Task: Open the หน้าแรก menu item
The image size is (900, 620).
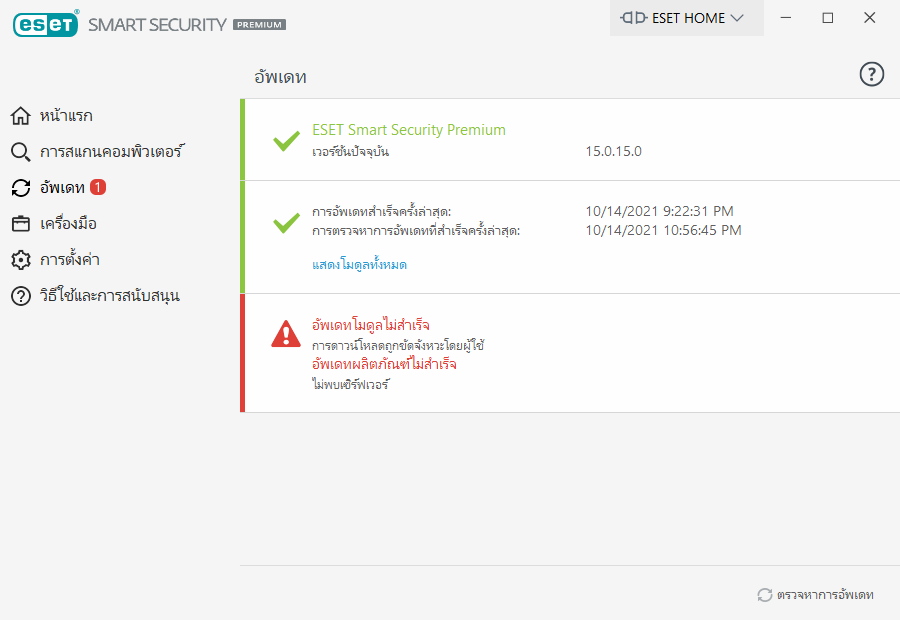Action: tap(66, 116)
